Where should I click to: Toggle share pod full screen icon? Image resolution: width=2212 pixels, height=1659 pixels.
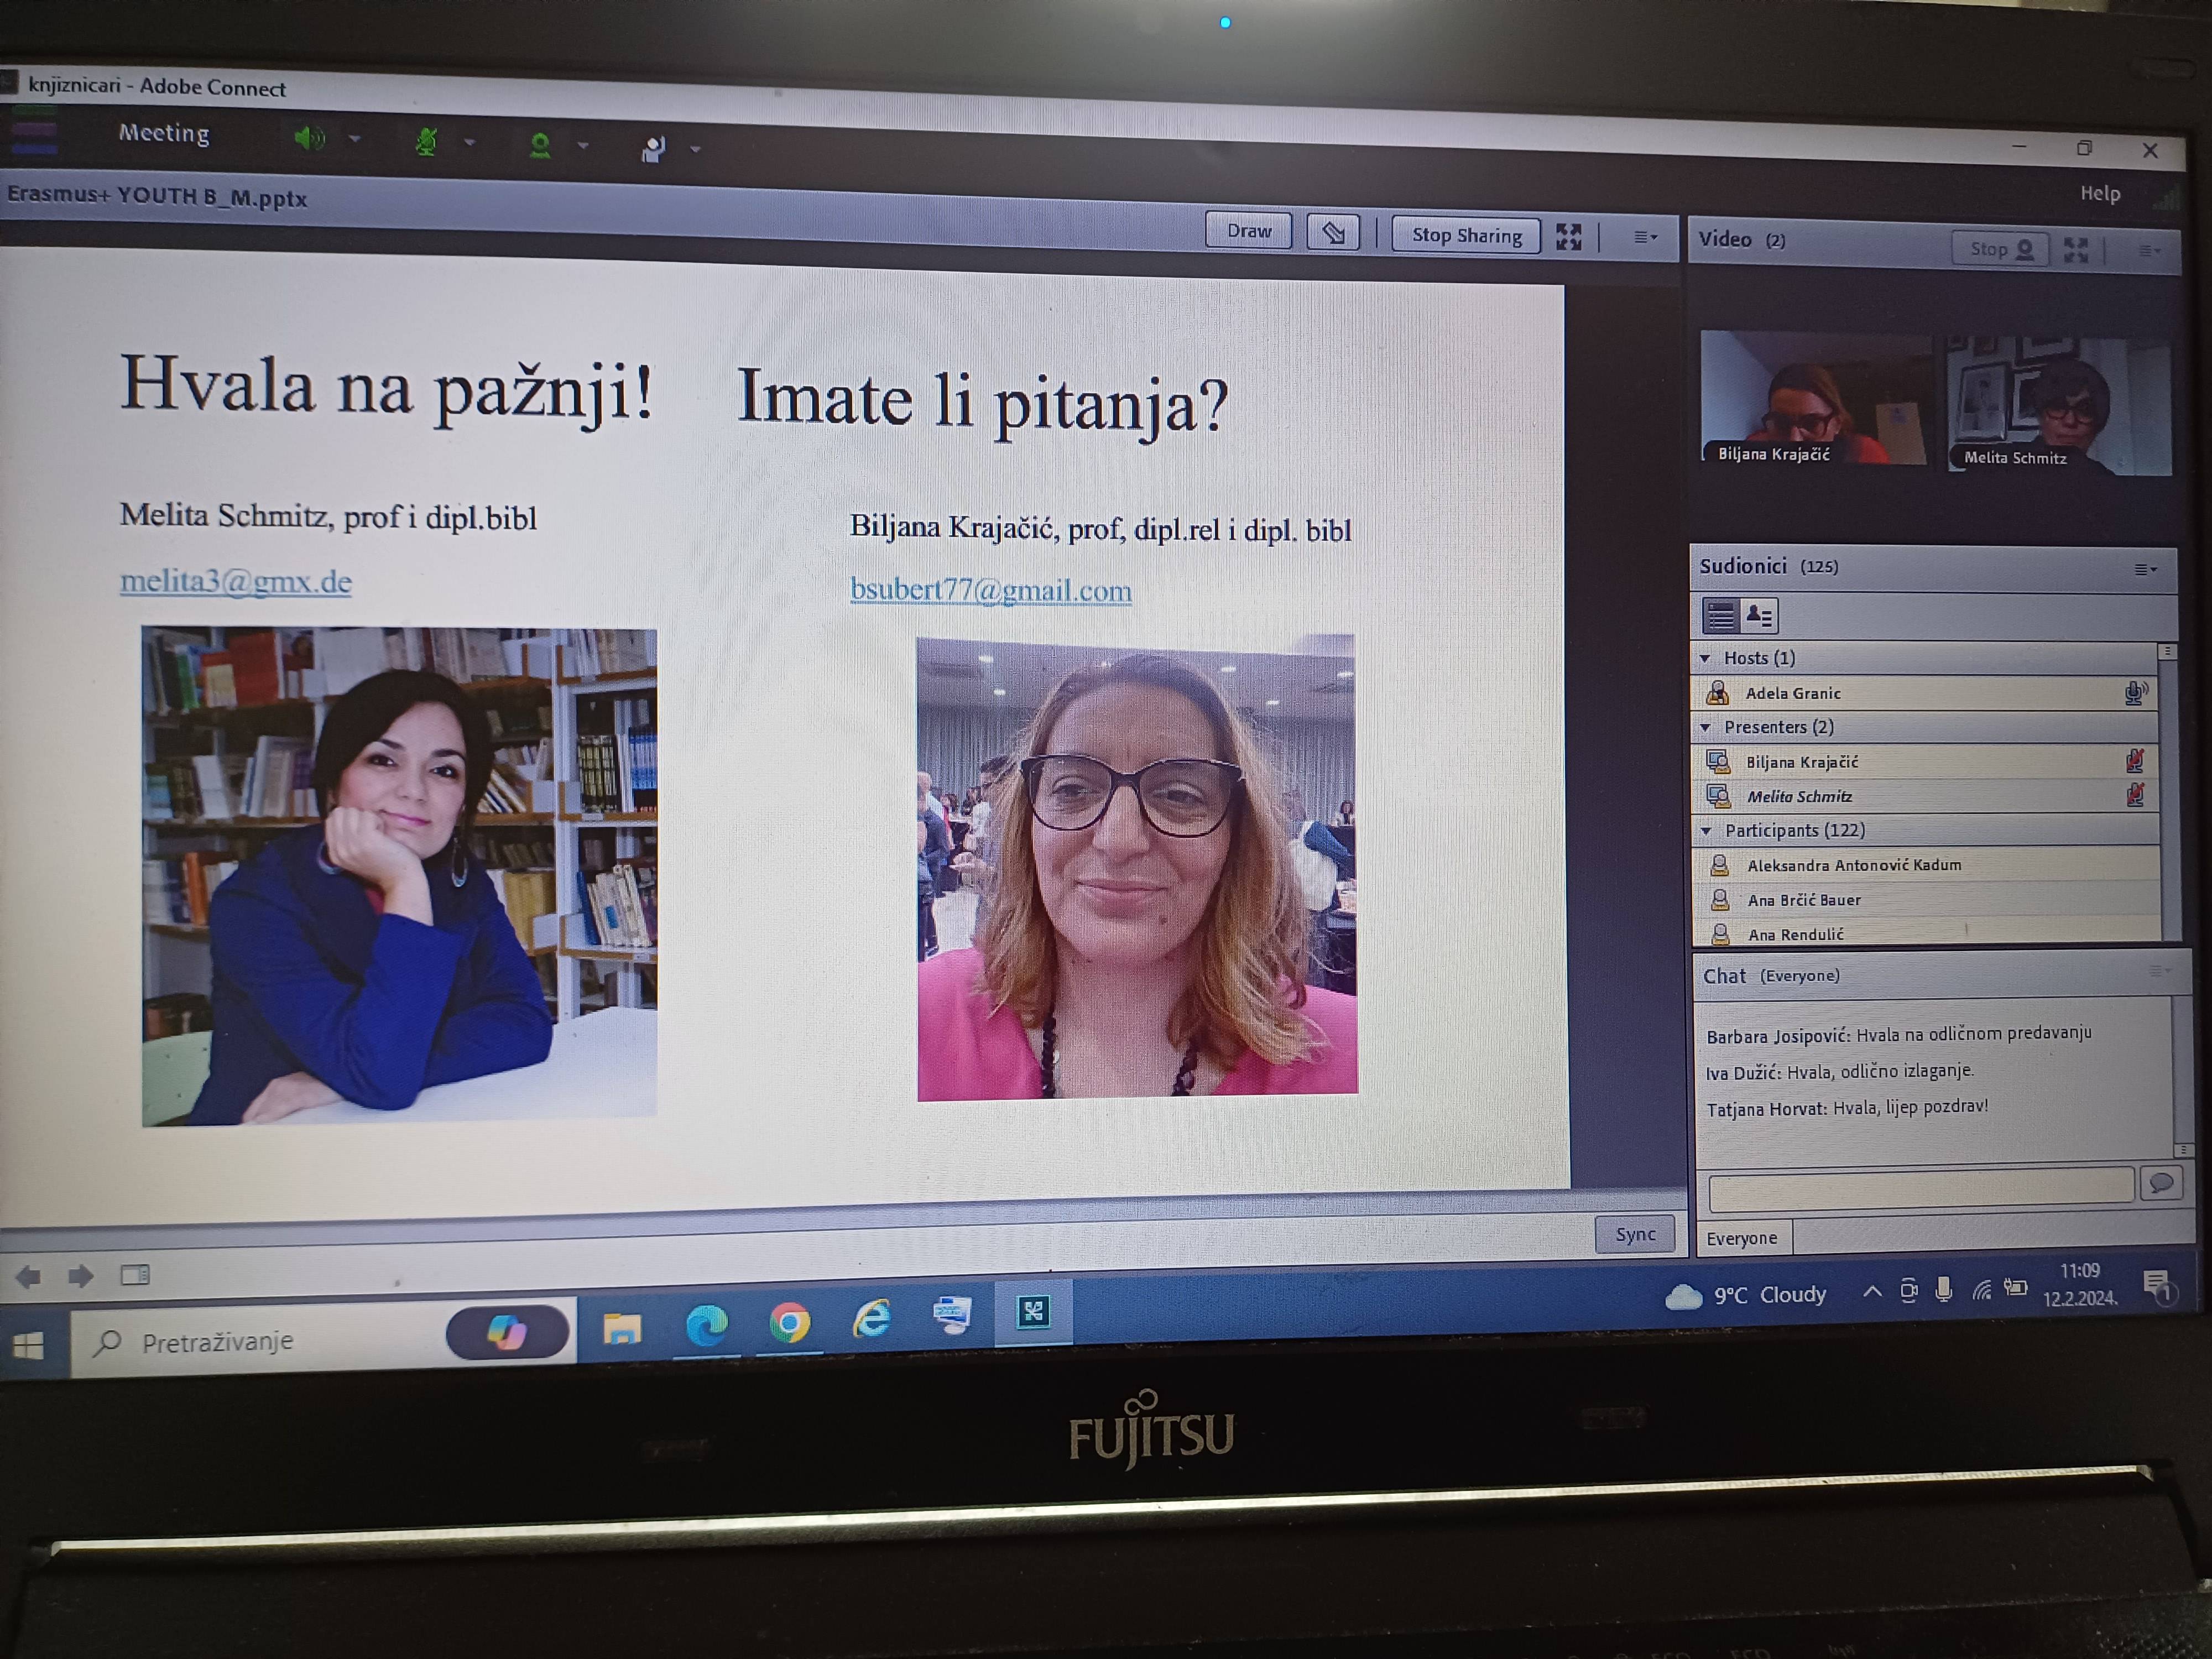pyautogui.click(x=1569, y=237)
